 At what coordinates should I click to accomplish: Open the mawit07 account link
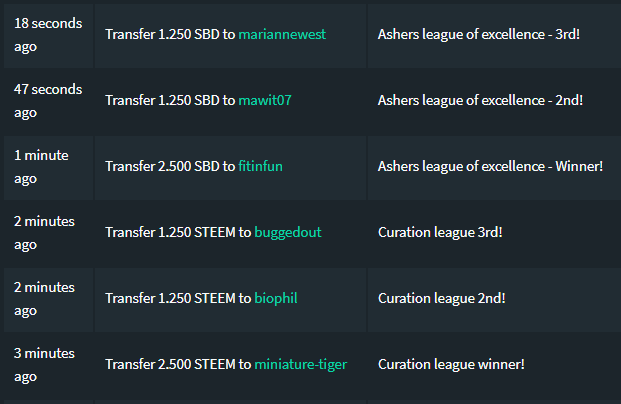(267, 100)
